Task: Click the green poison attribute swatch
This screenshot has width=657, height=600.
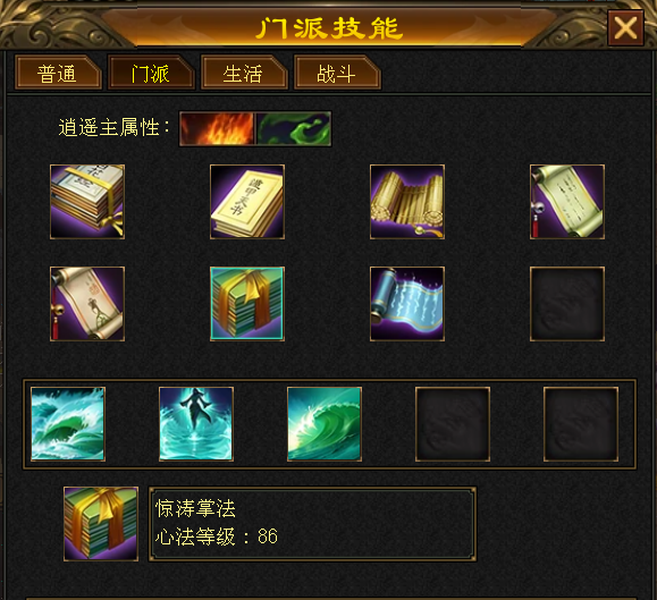Action: 293,129
